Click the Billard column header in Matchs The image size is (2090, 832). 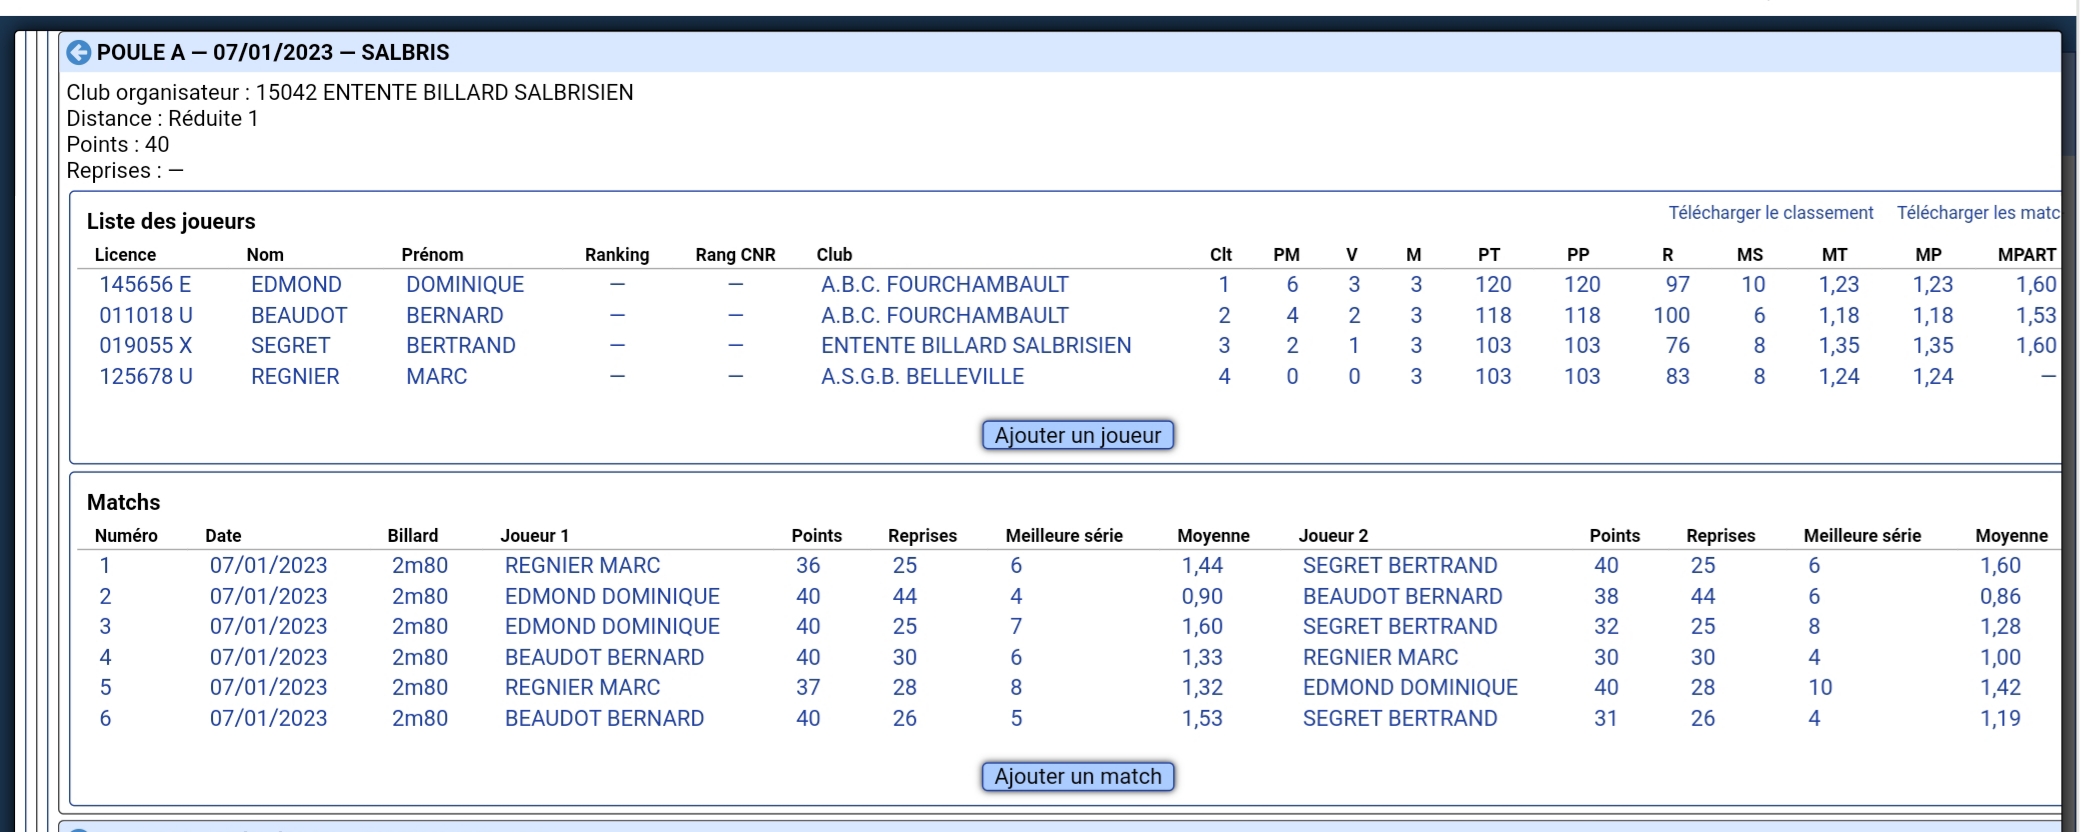click(413, 536)
